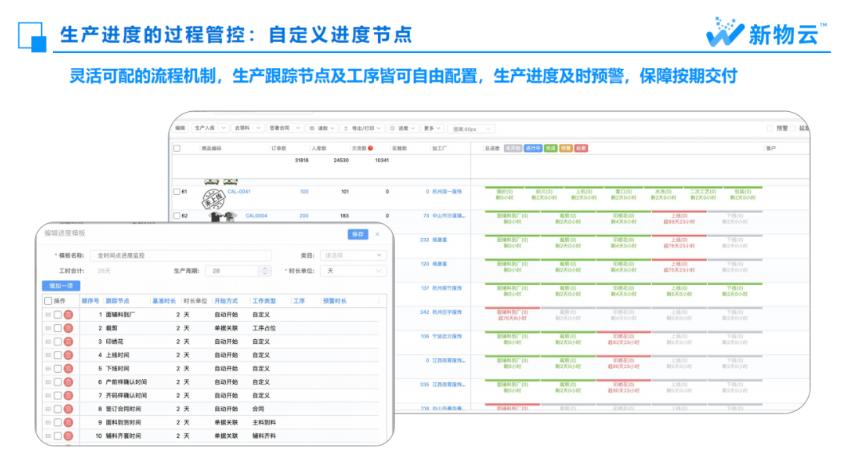
Task: Sort by 顺序号 column header
Action: tap(91, 301)
